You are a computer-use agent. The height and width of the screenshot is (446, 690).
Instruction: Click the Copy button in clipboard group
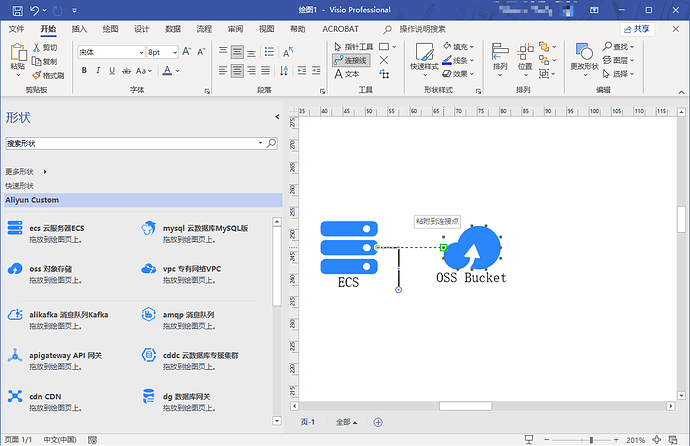[45, 62]
